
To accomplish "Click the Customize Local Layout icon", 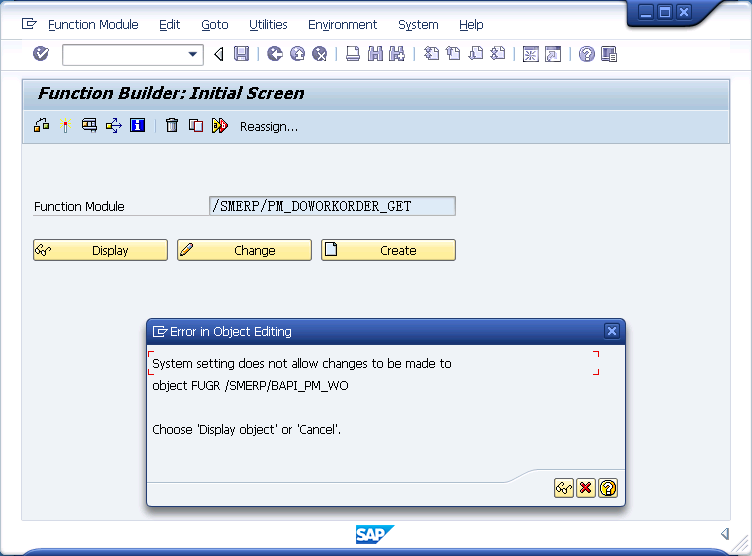I will coord(609,54).
